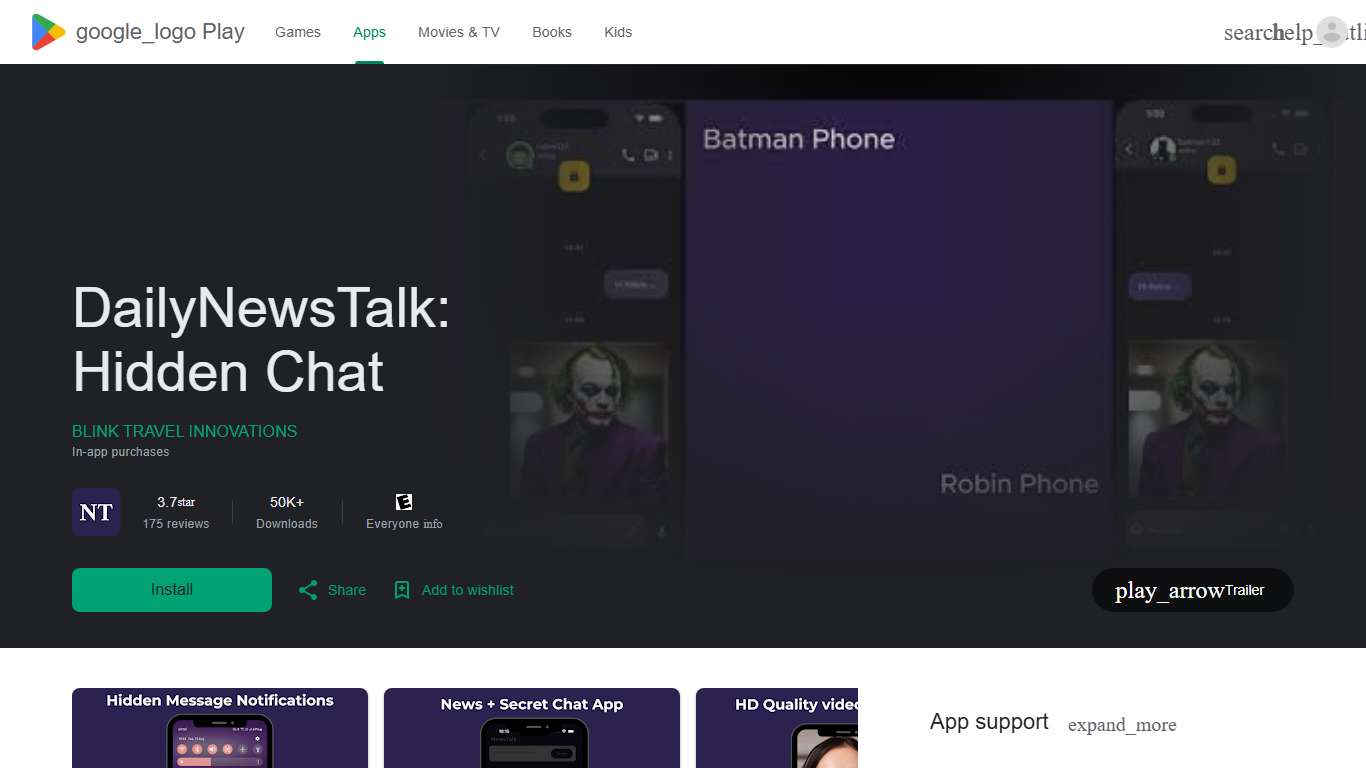Open the Hidden Message Notifications screenshot

[x=220, y=728]
